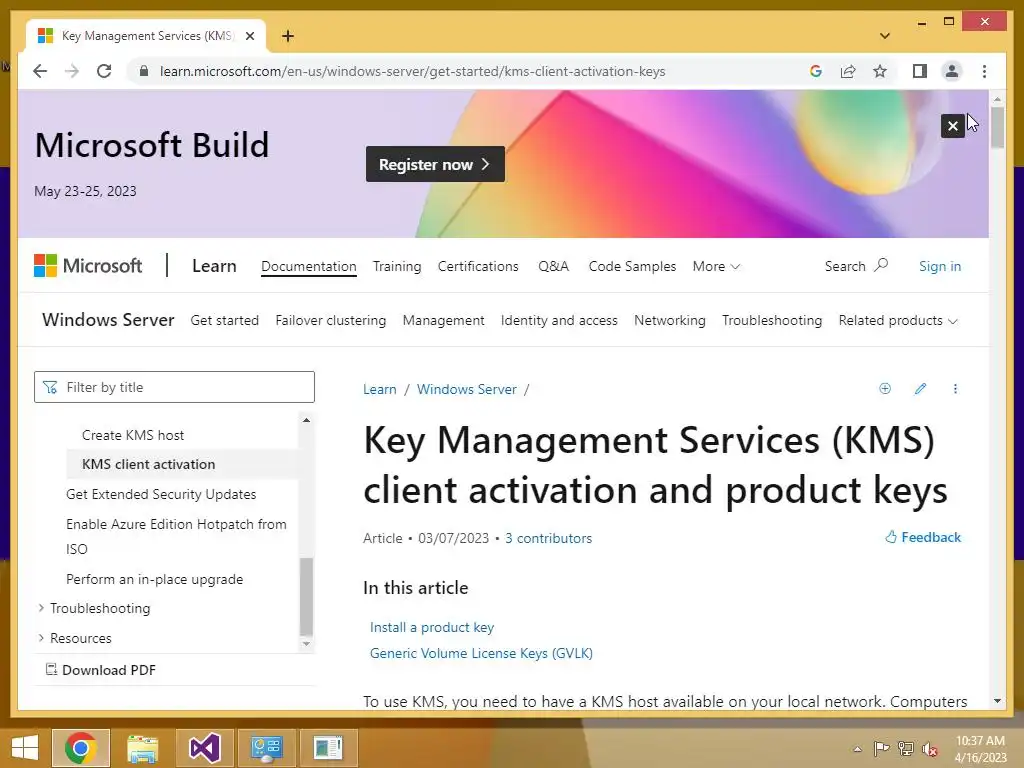Open a new tab with plus button

[x=287, y=36]
